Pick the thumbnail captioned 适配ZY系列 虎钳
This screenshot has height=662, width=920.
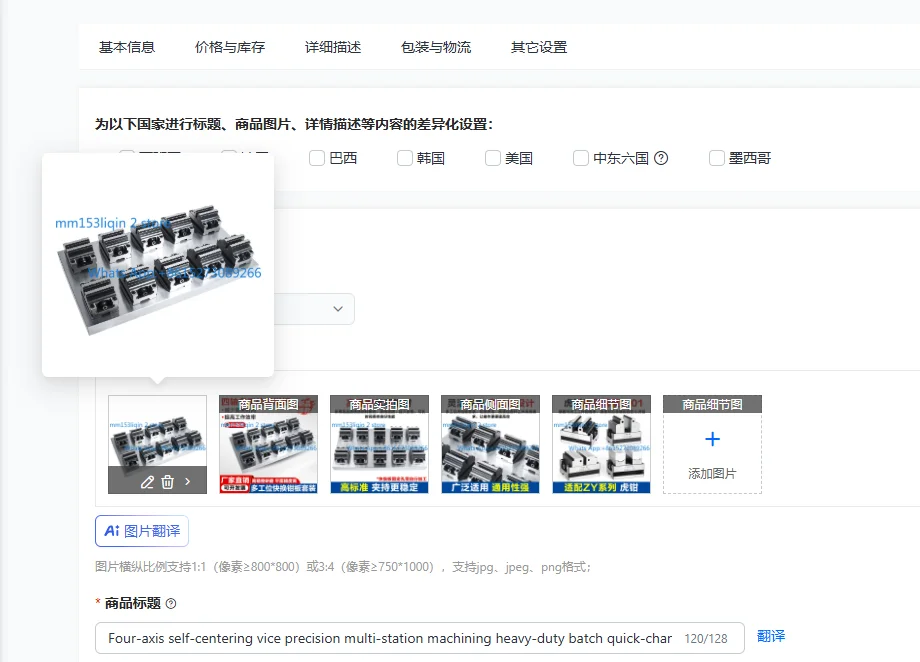(601, 444)
